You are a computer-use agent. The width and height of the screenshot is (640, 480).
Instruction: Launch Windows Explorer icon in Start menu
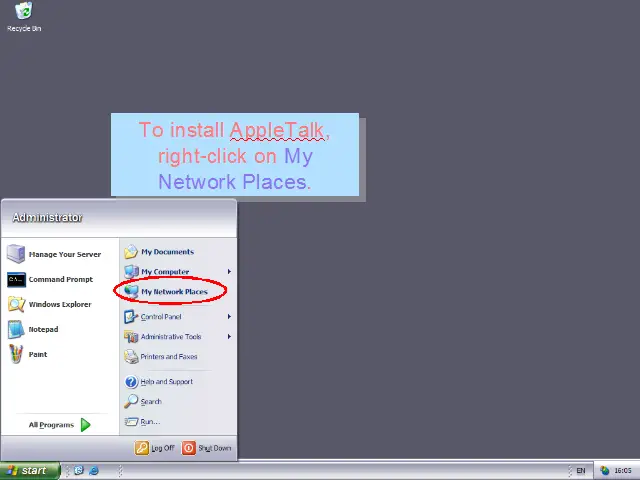16,304
